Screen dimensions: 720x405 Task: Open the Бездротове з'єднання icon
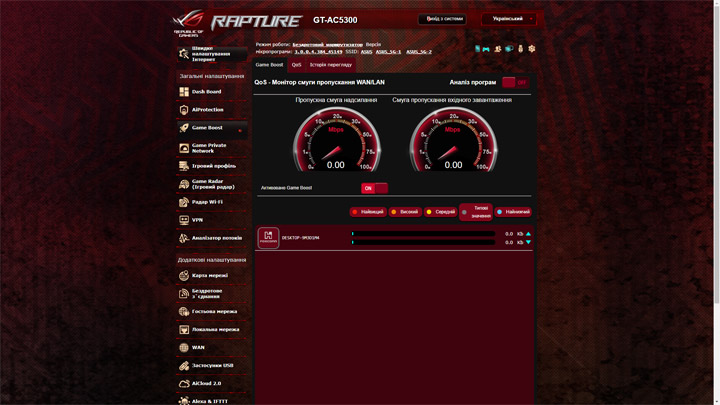point(184,293)
